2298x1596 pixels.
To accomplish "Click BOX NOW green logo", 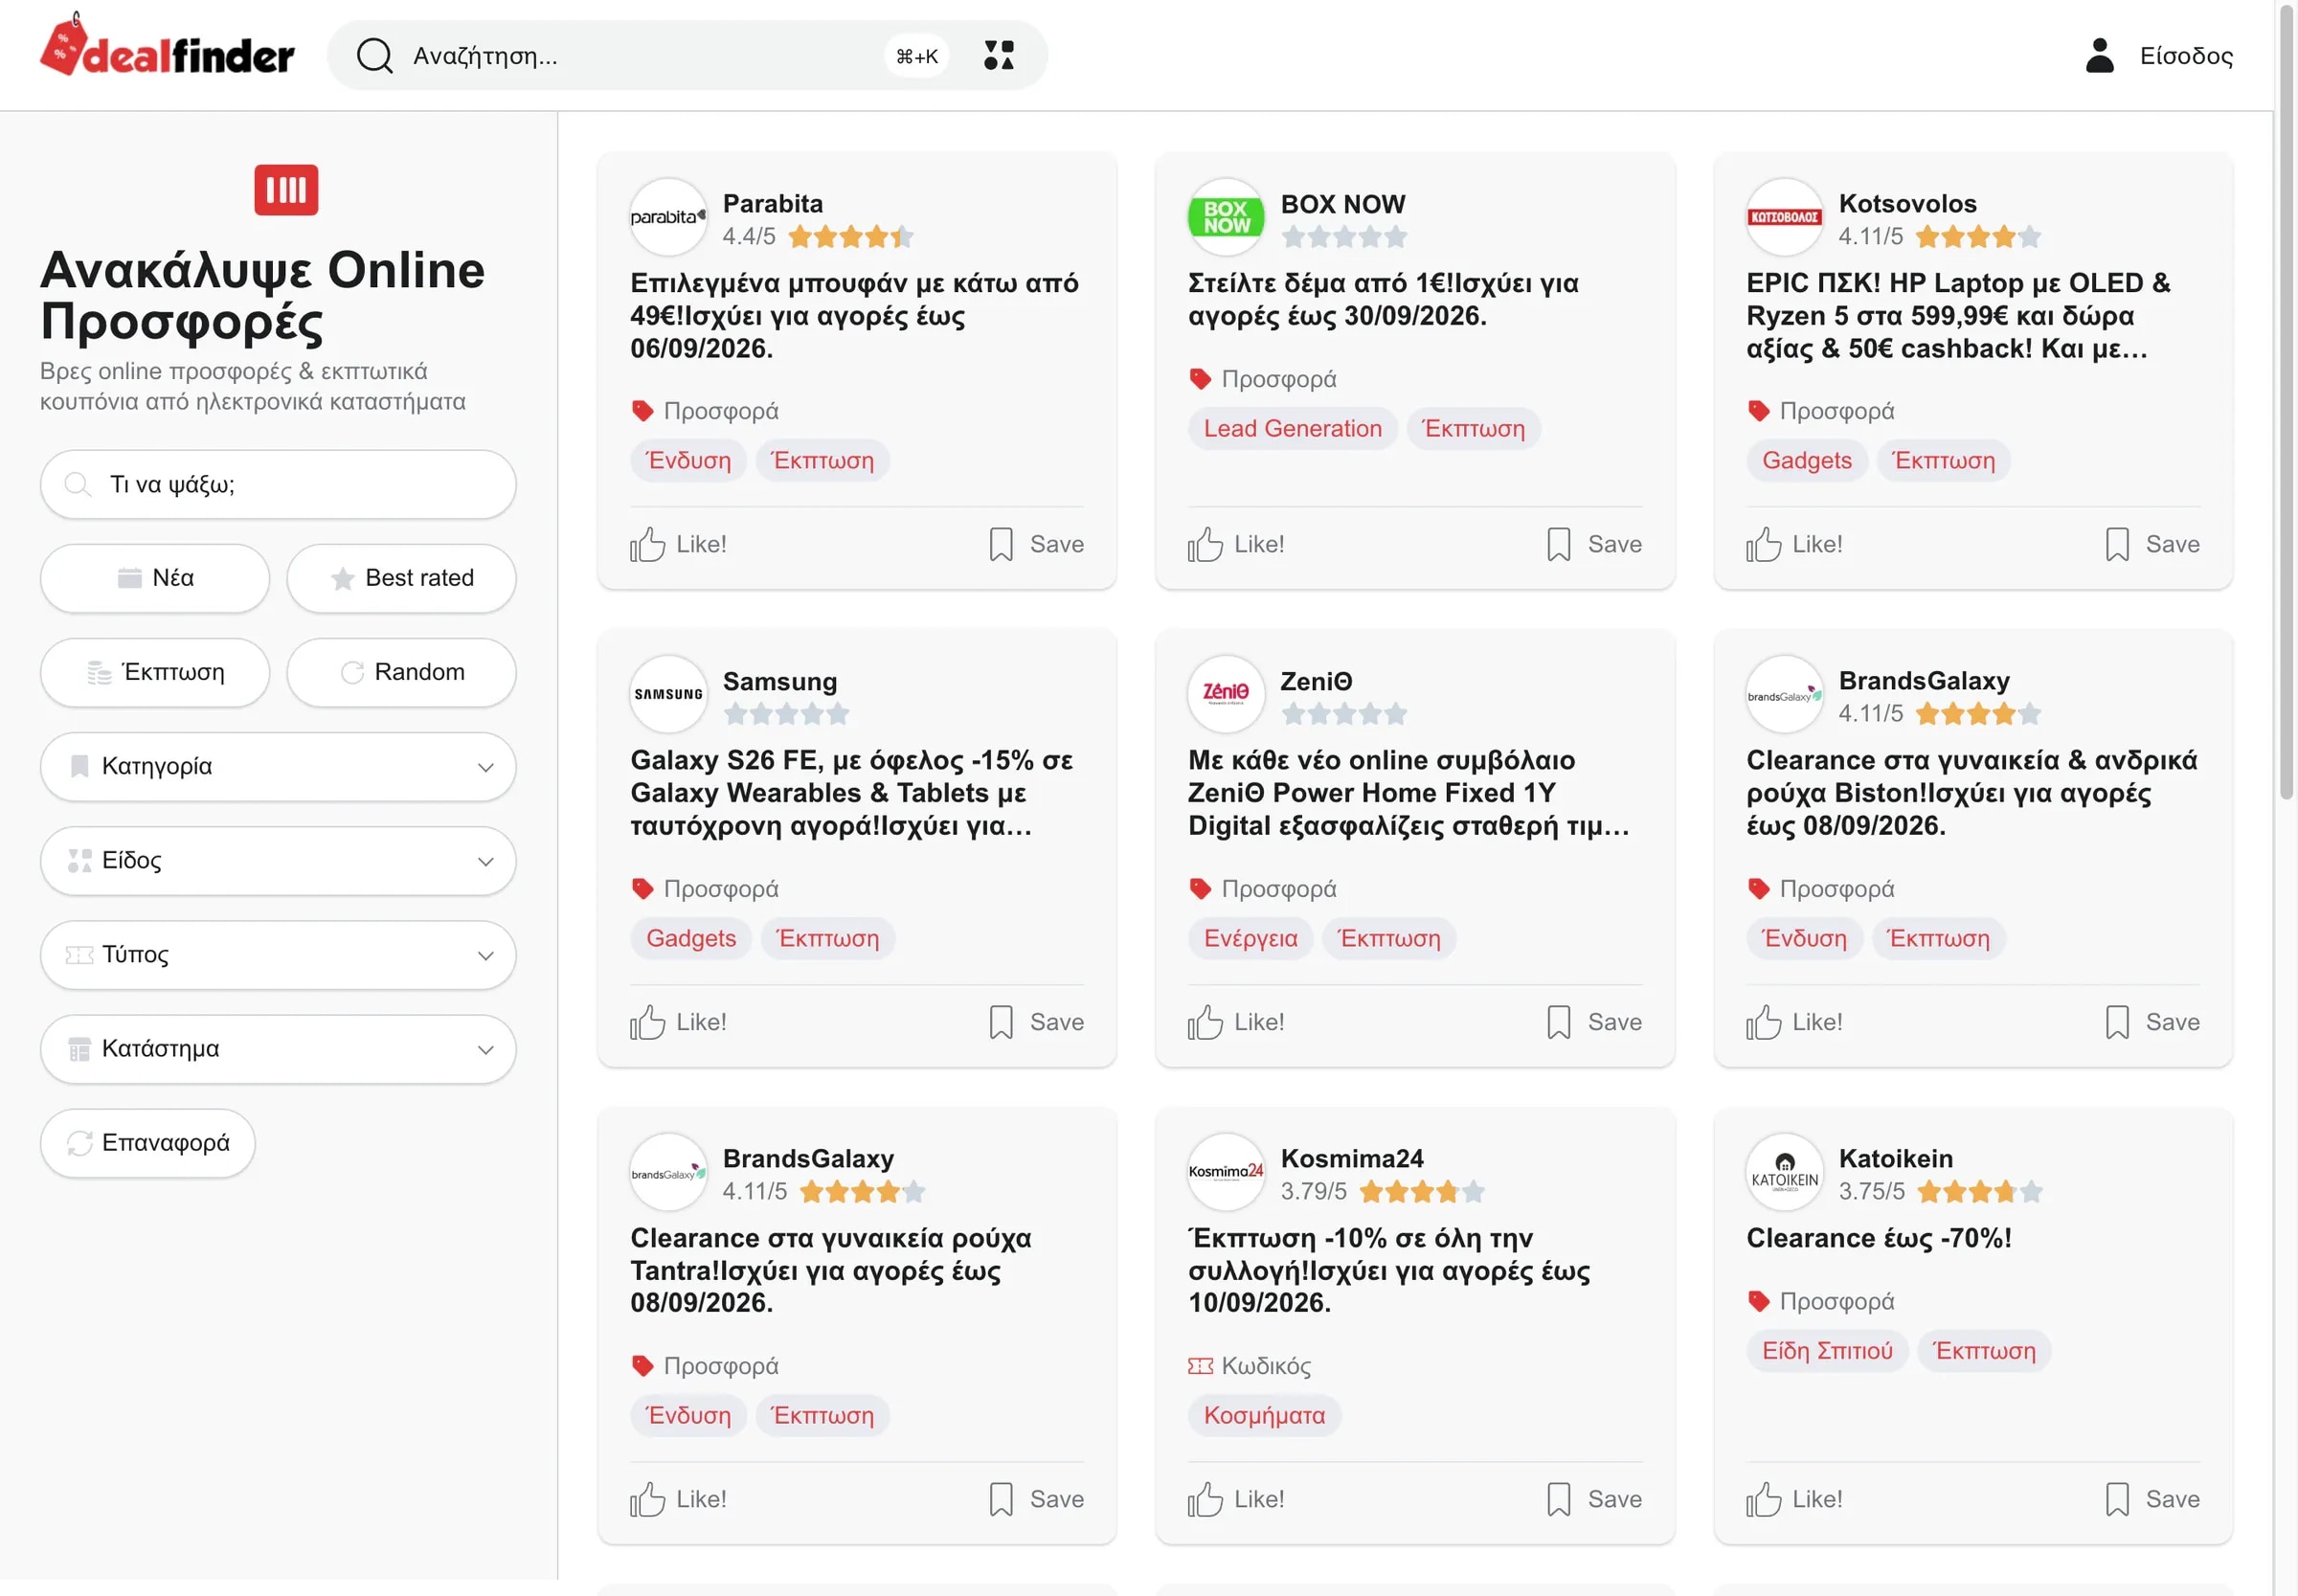I will 1226,217.
